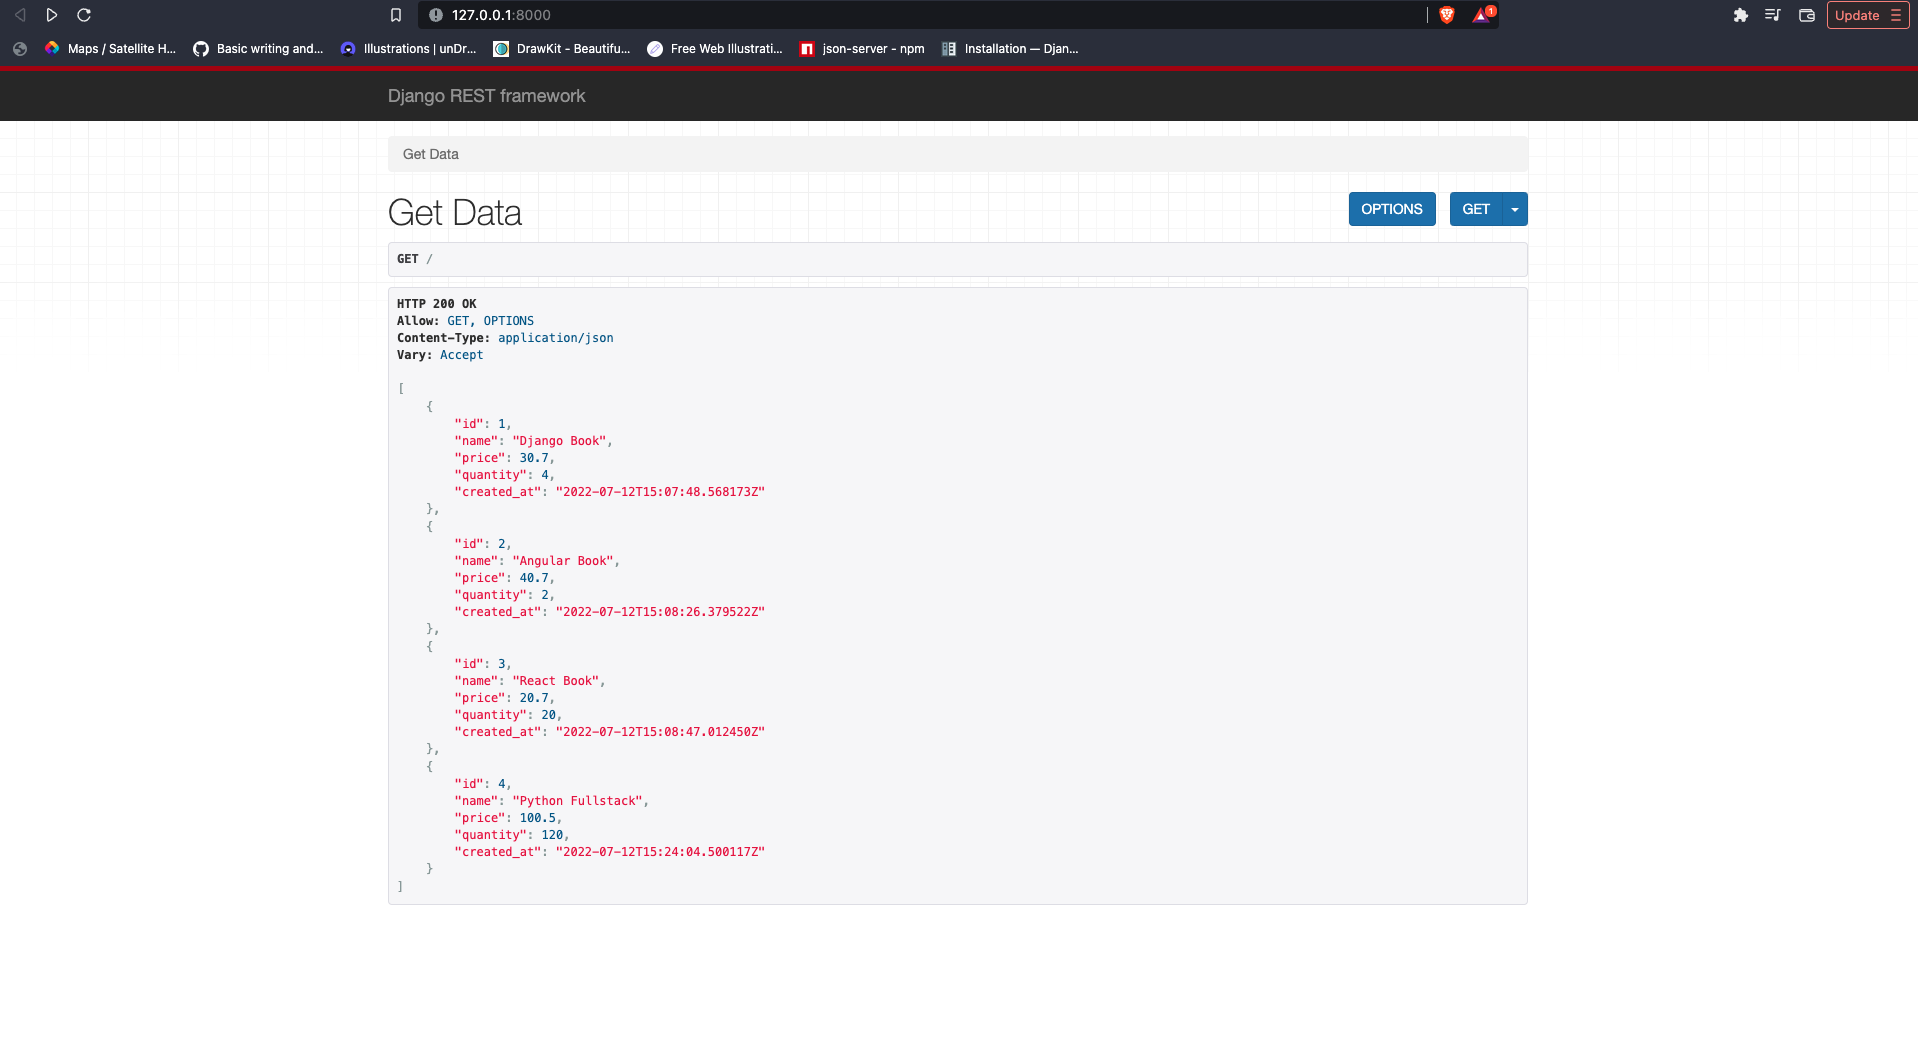
Task: Click Django REST framework brand link
Action: [486, 96]
